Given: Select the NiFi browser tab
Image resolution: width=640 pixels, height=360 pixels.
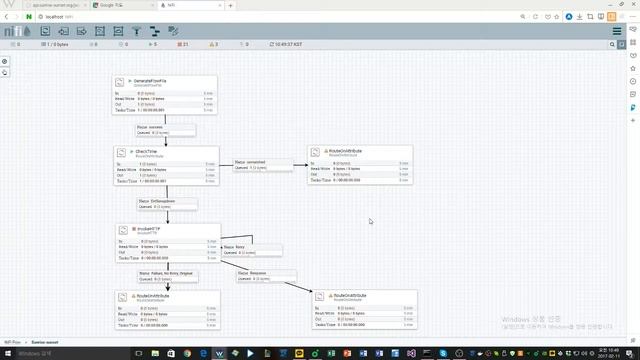Looking at the screenshot, I should click(191, 5).
